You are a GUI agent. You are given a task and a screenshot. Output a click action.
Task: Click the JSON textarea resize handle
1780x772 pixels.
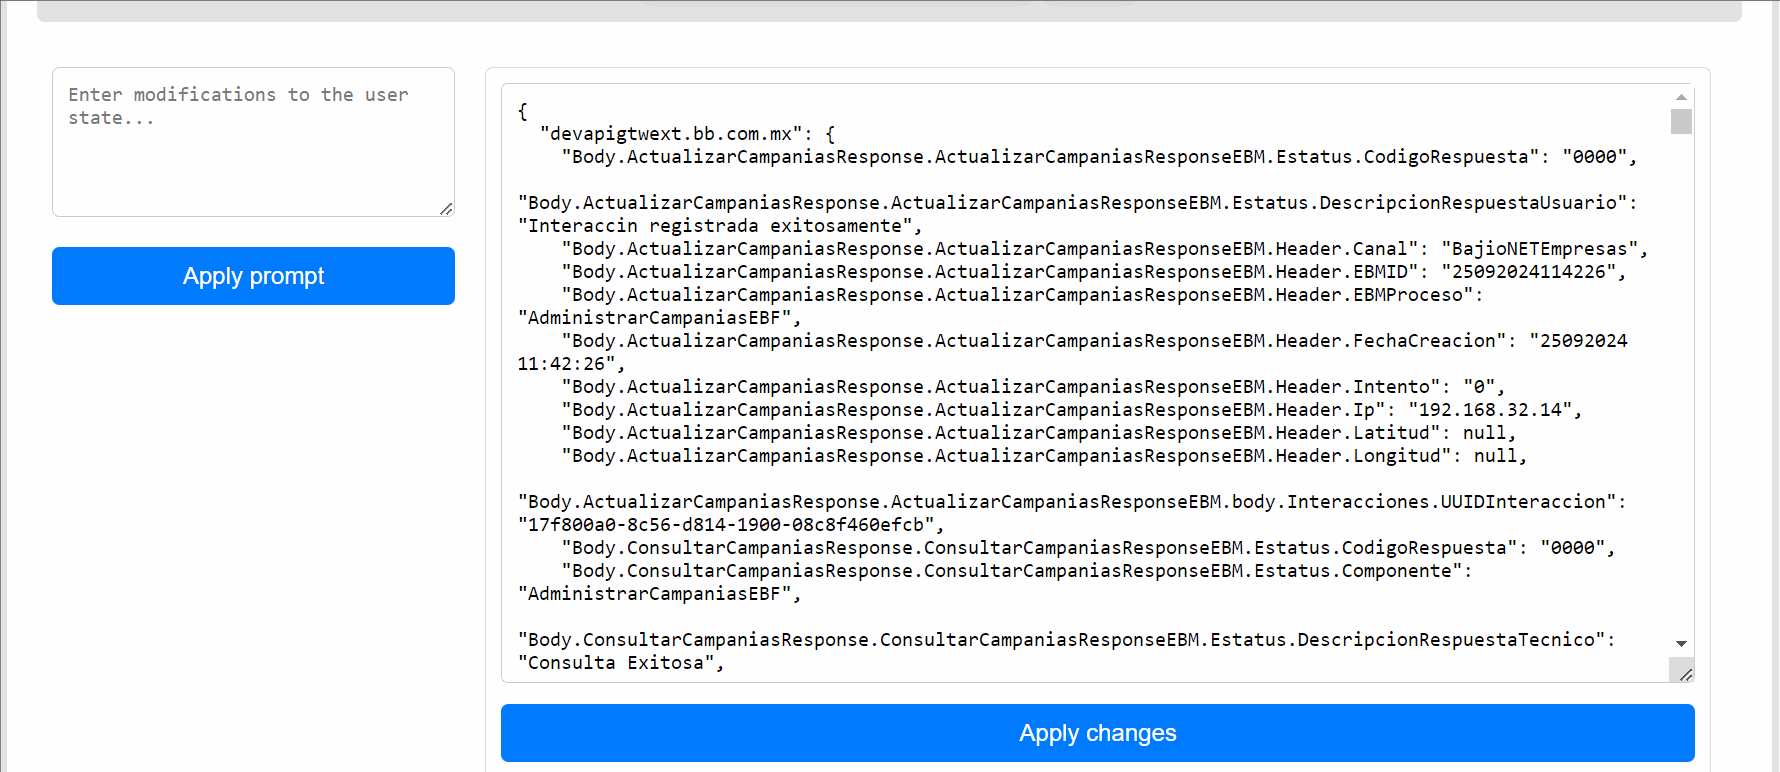[1686, 675]
